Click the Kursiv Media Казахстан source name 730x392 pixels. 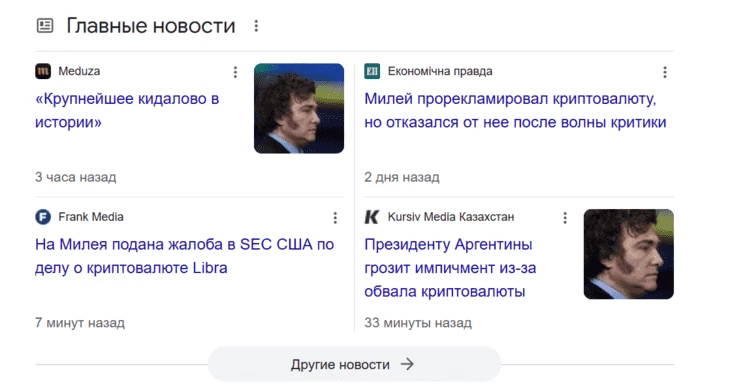[x=451, y=217]
